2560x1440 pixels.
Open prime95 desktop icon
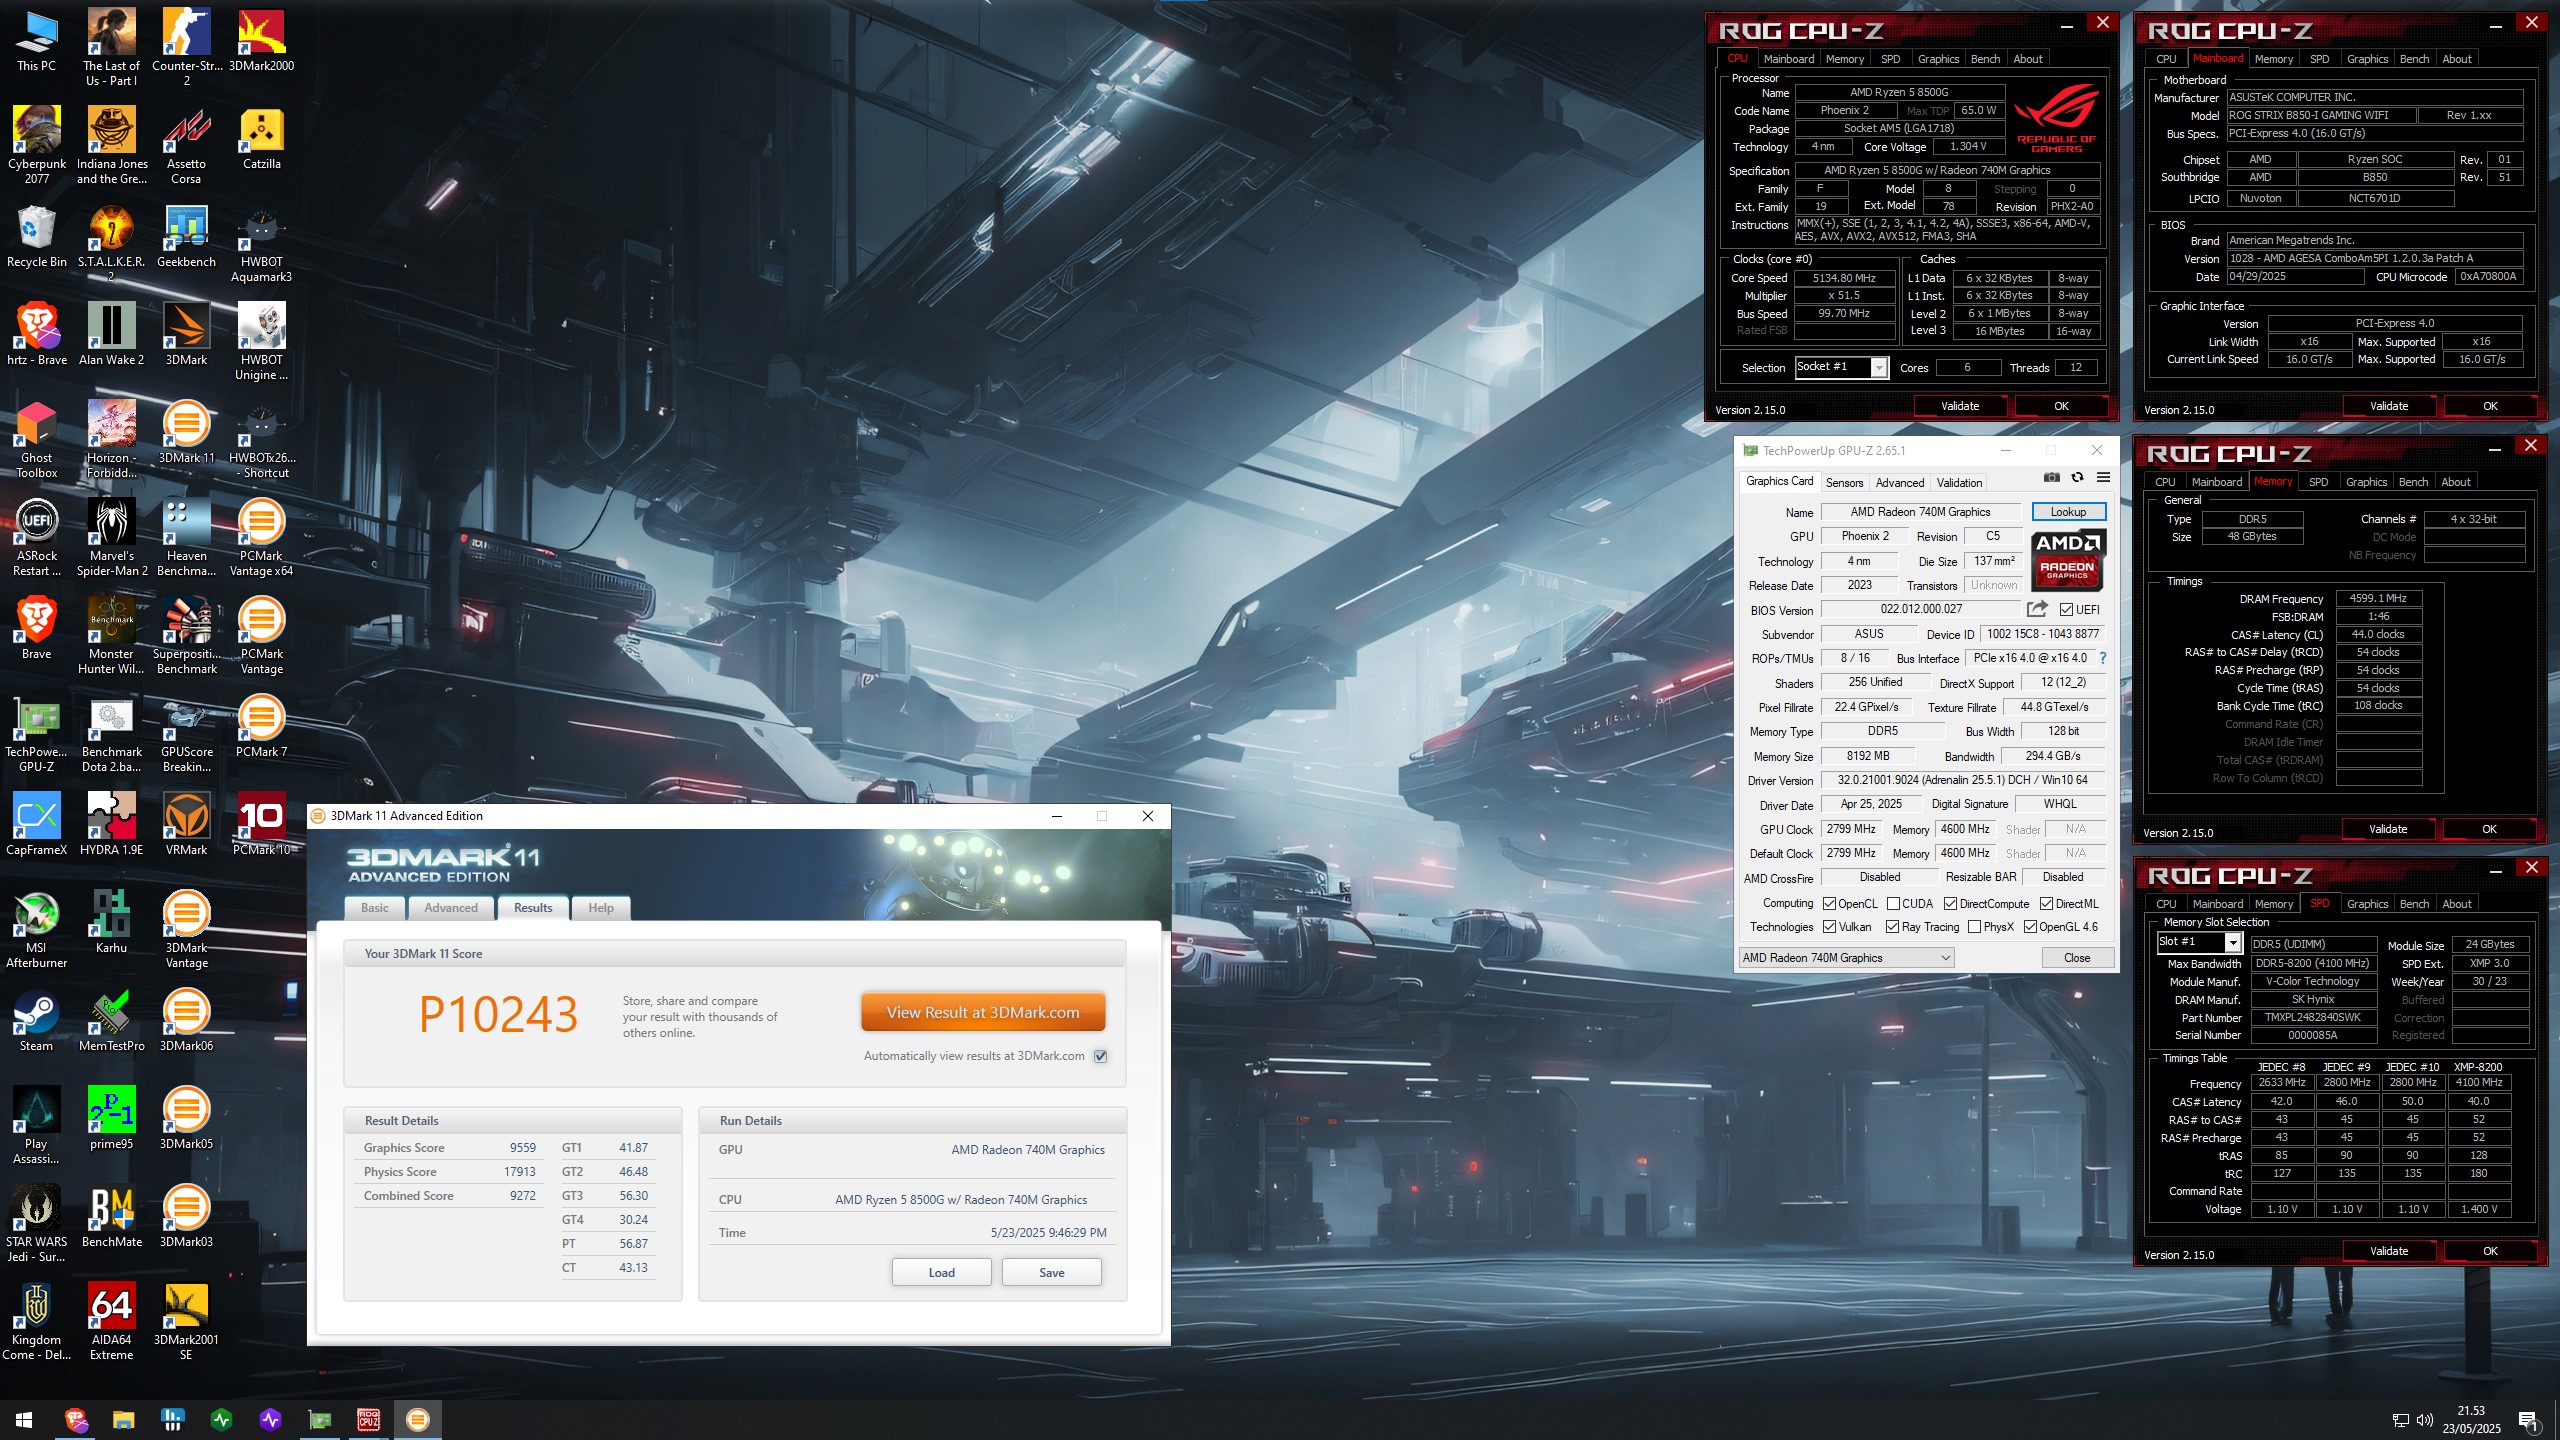(111, 1118)
